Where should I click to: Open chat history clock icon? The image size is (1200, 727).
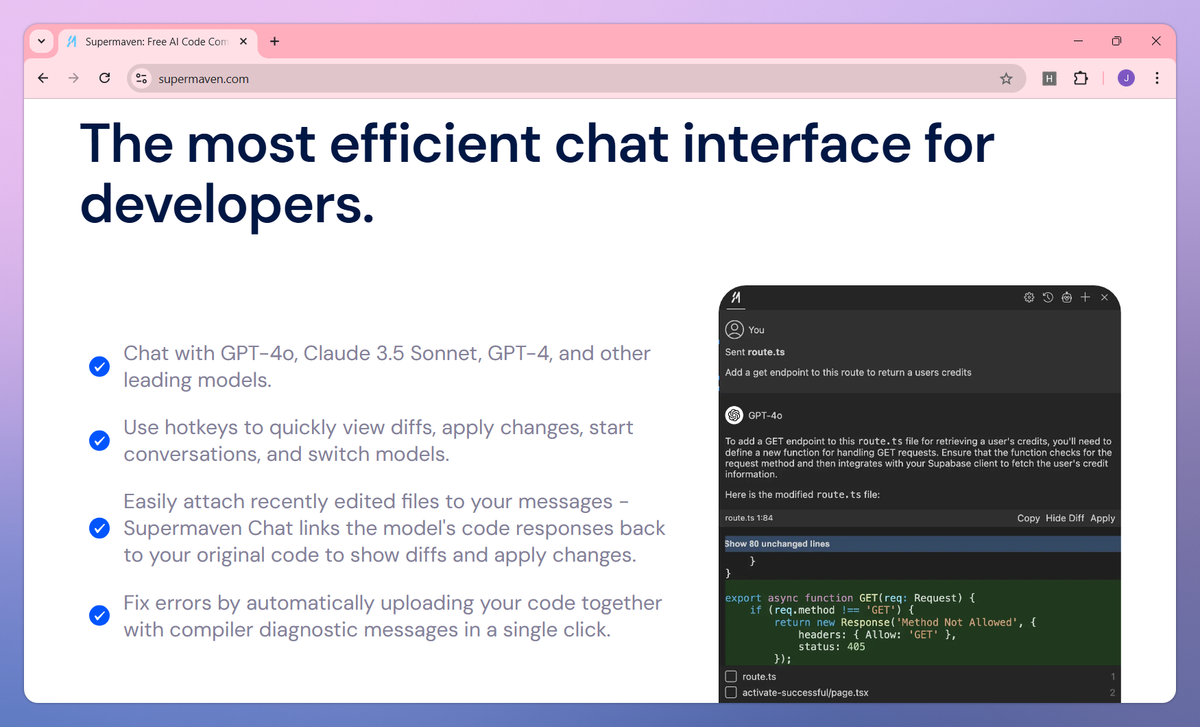[x=1047, y=297]
